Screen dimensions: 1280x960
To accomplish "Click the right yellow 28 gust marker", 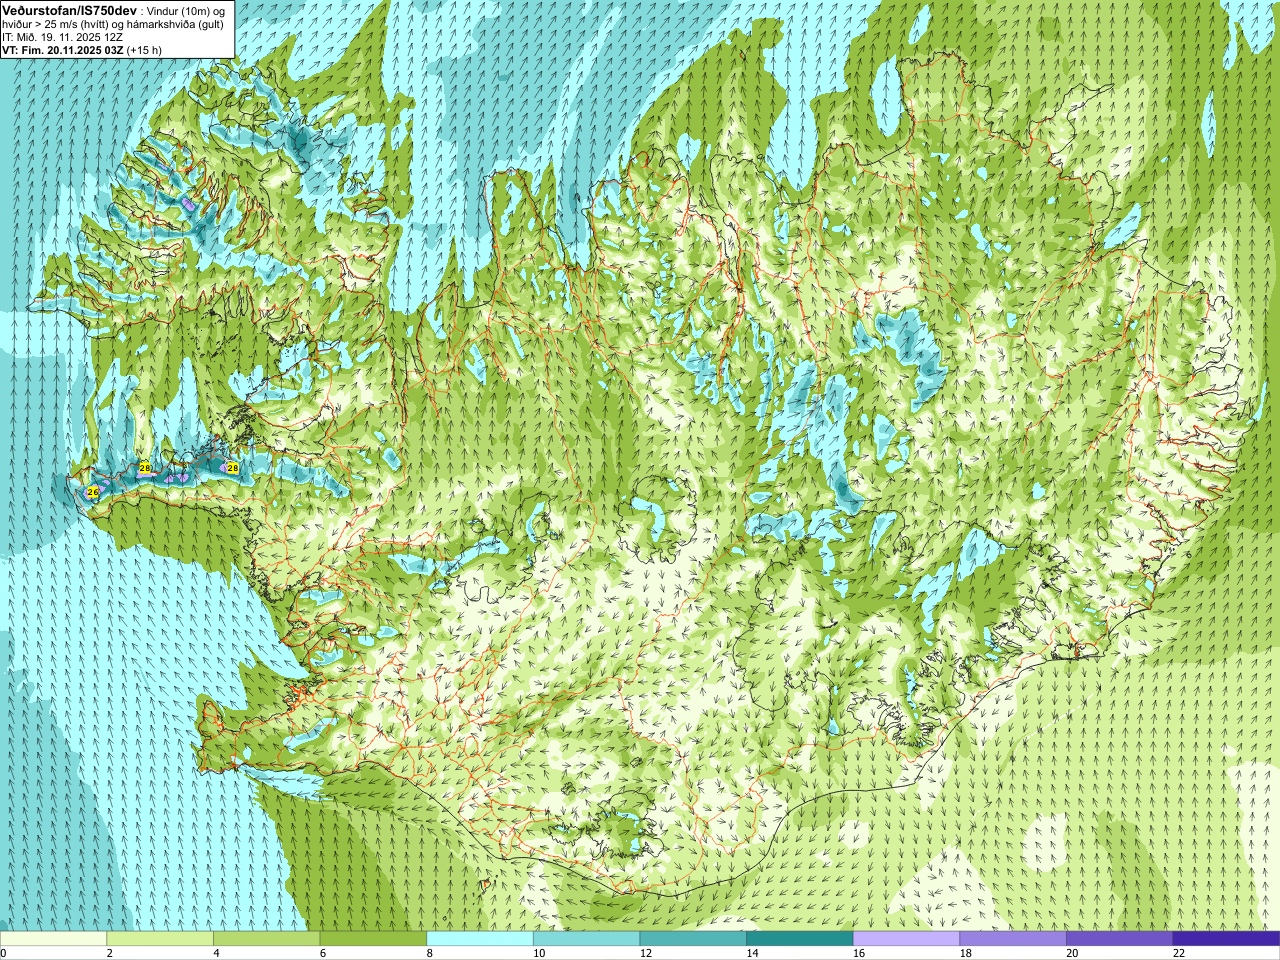I will [x=232, y=467].
